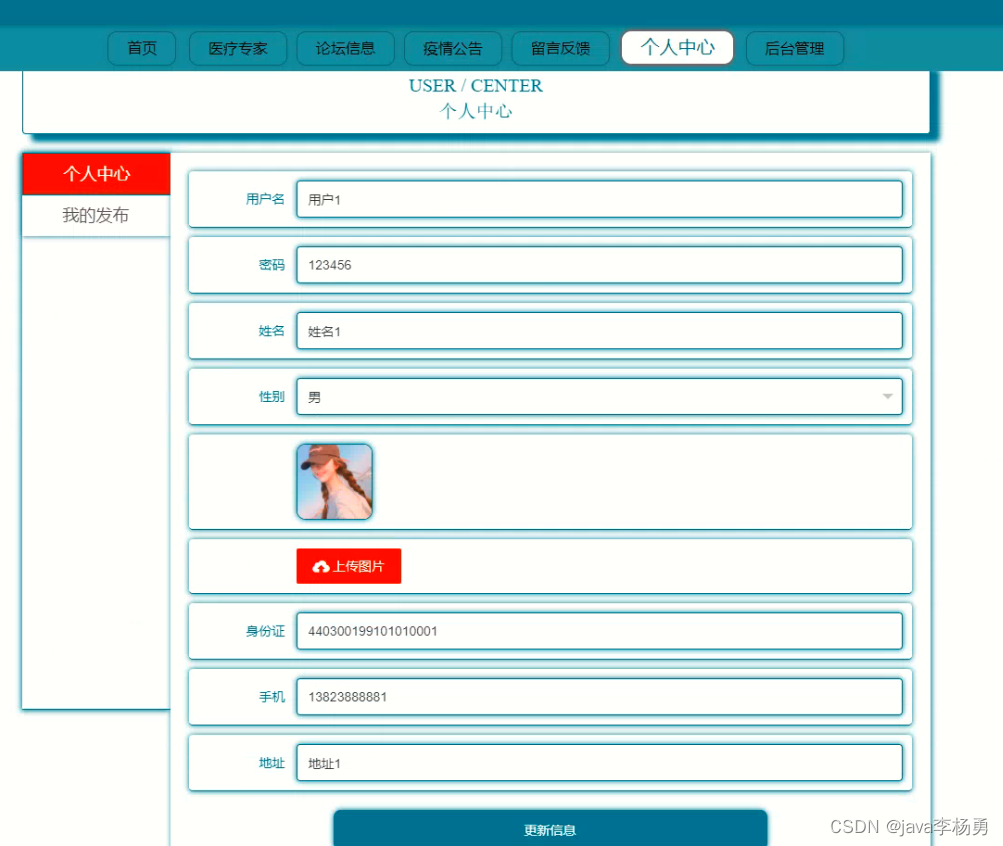Click the 姓名 input field
1003x846 pixels.
[x=599, y=331]
